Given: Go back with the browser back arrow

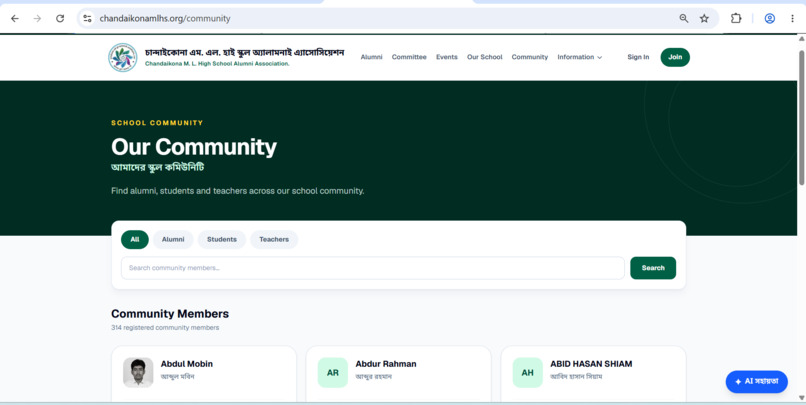Looking at the screenshot, I should [x=15, y=19].
